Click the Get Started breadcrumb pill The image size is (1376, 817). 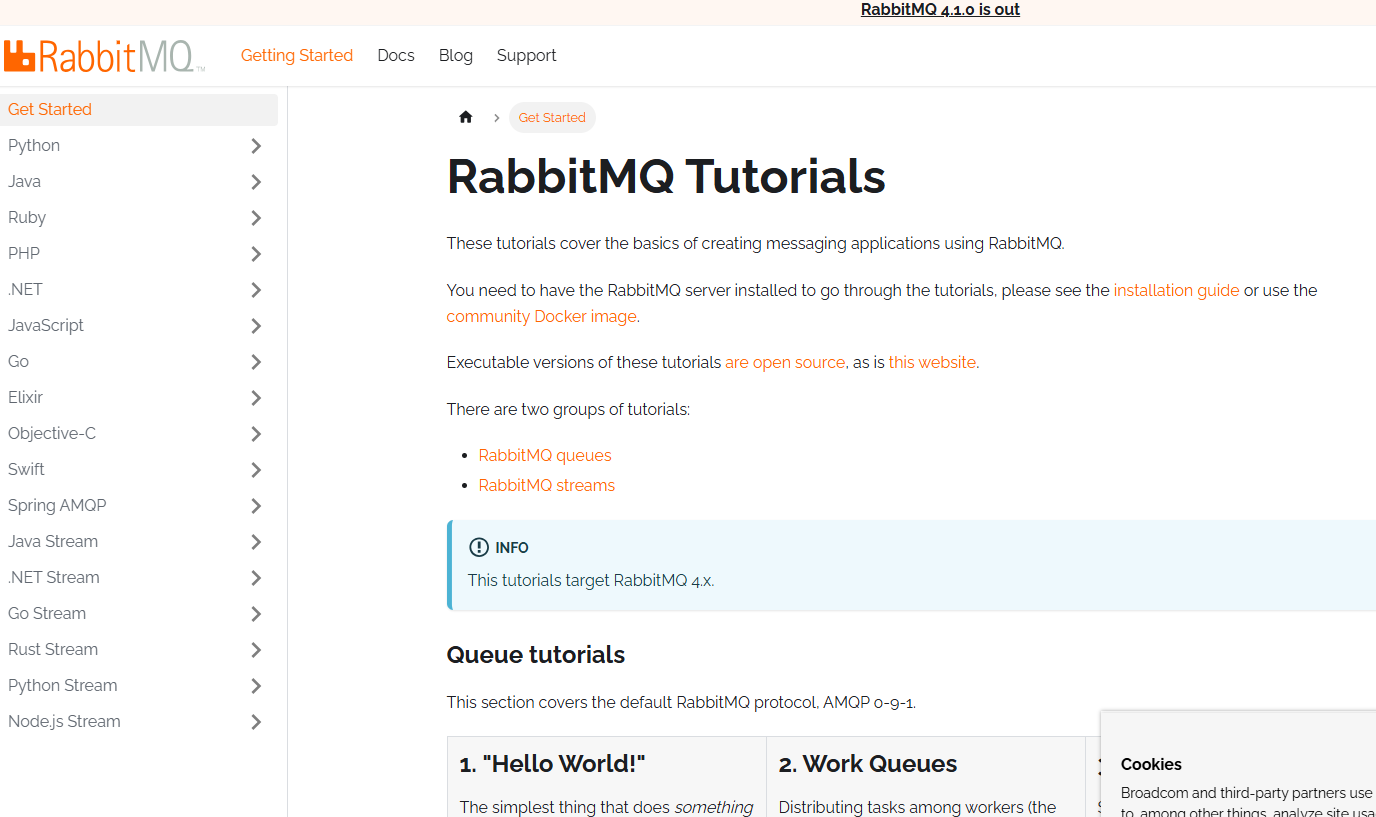point(552,117)
